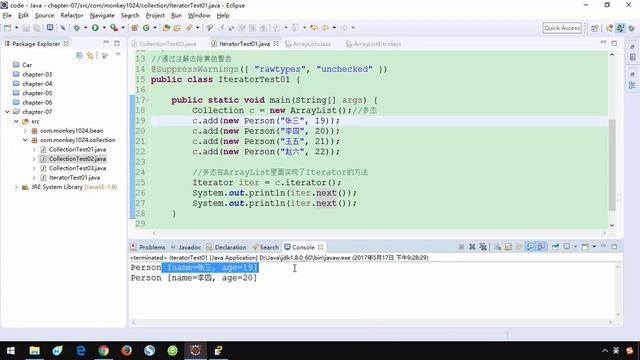Open File Explorer from the taskbar
640x360 pixels.
pos(34,351)
